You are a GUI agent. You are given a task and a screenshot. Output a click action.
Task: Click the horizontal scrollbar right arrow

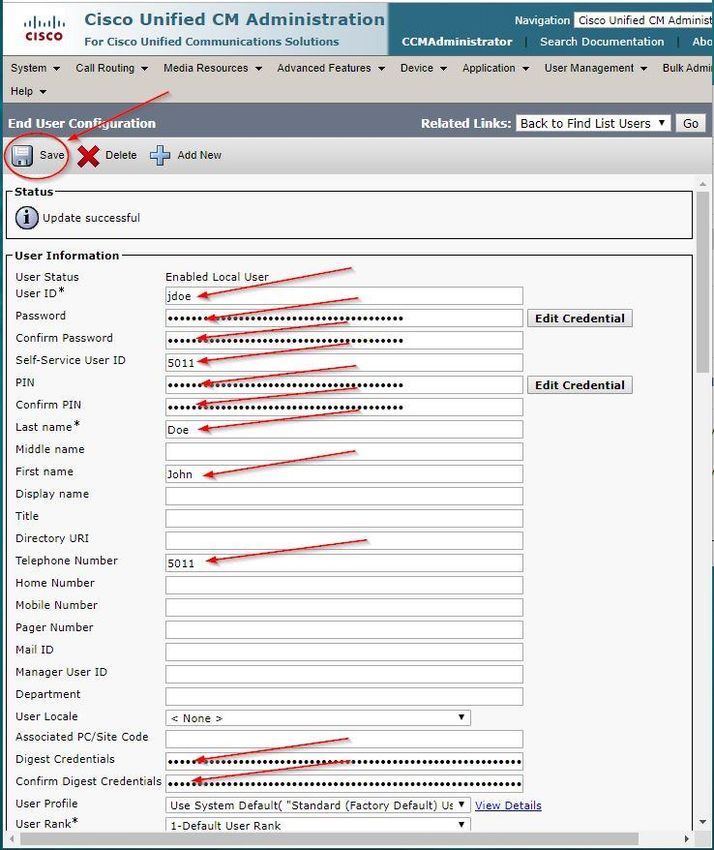[x=687, y=839]
